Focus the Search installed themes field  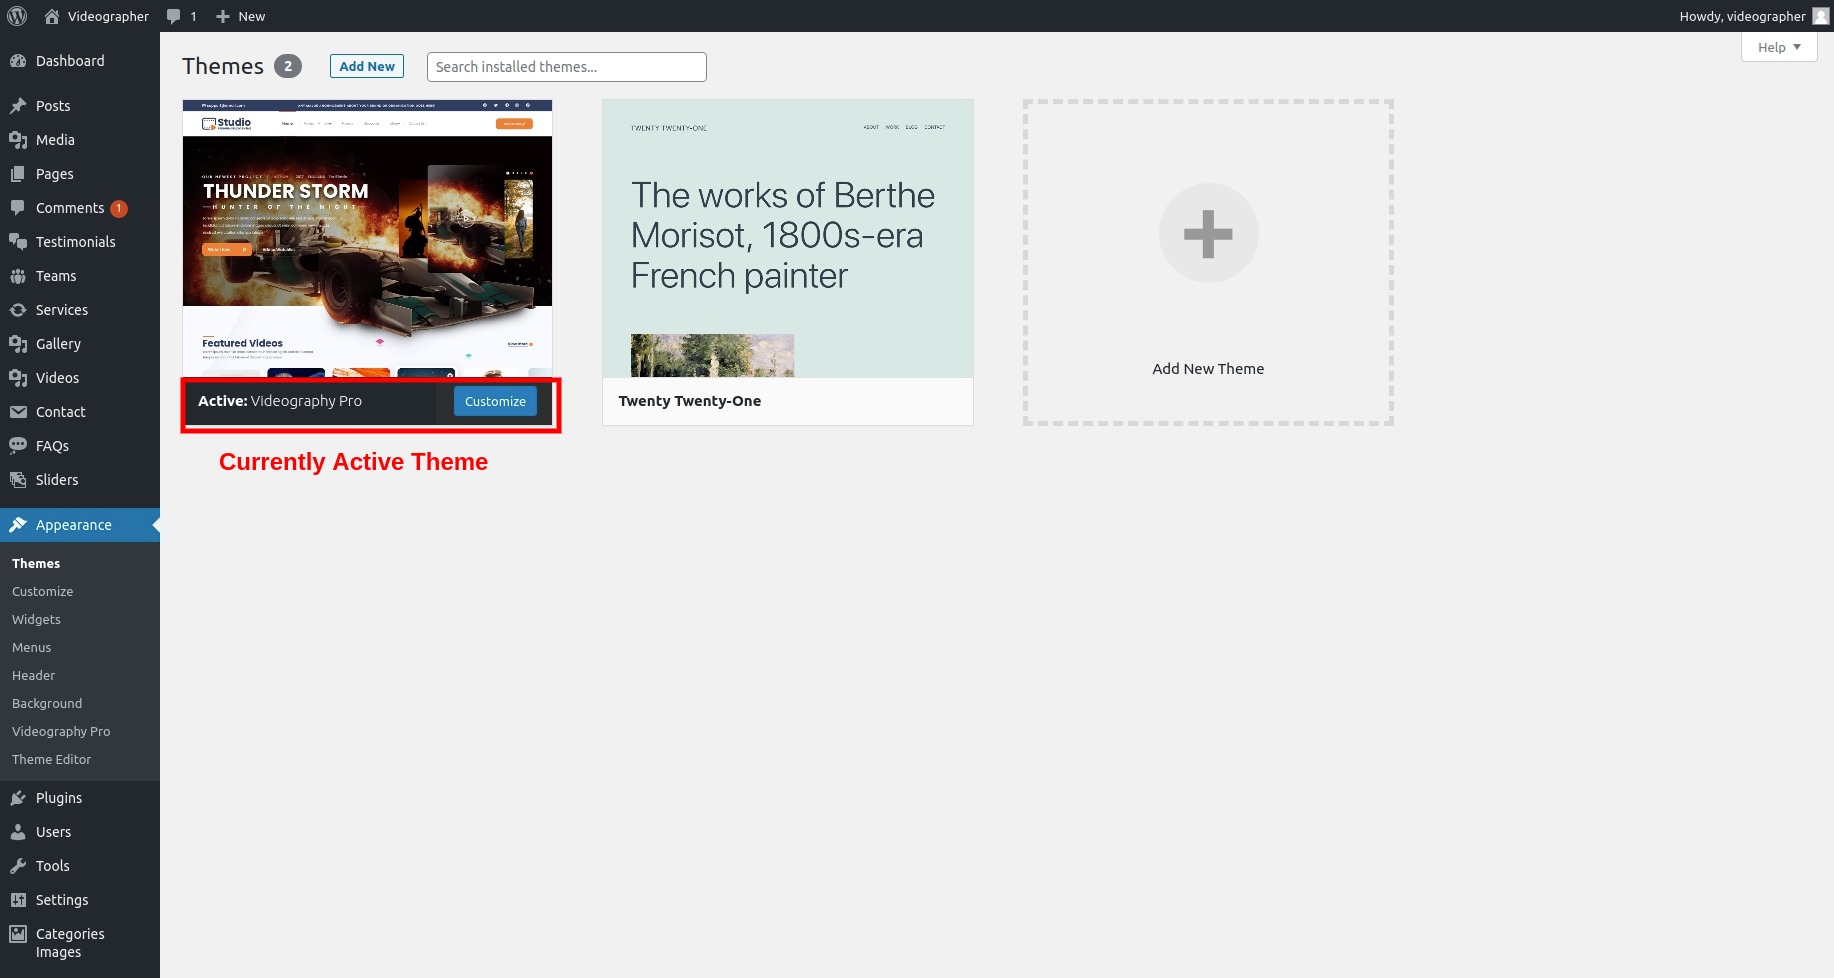pyautogui.click(x=566, y=67)
